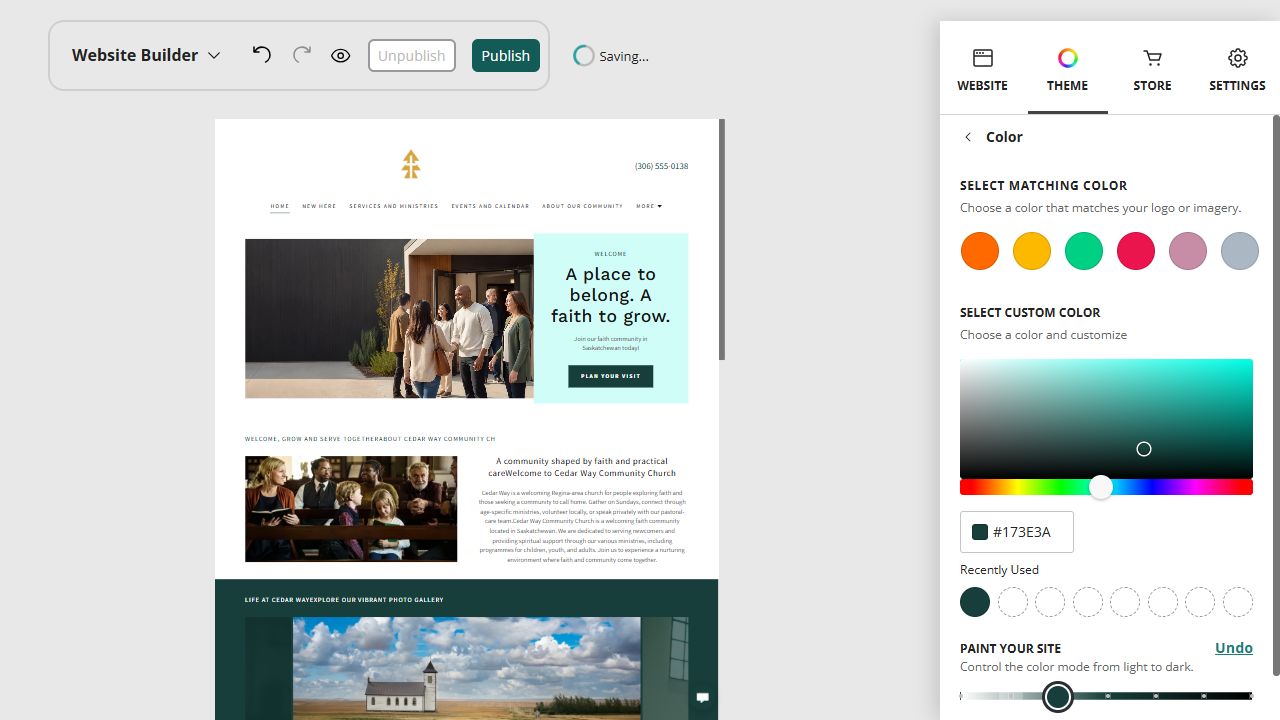Click the undo arrow icon in toolbar
Screen dimensions: 1280x720
262,55
